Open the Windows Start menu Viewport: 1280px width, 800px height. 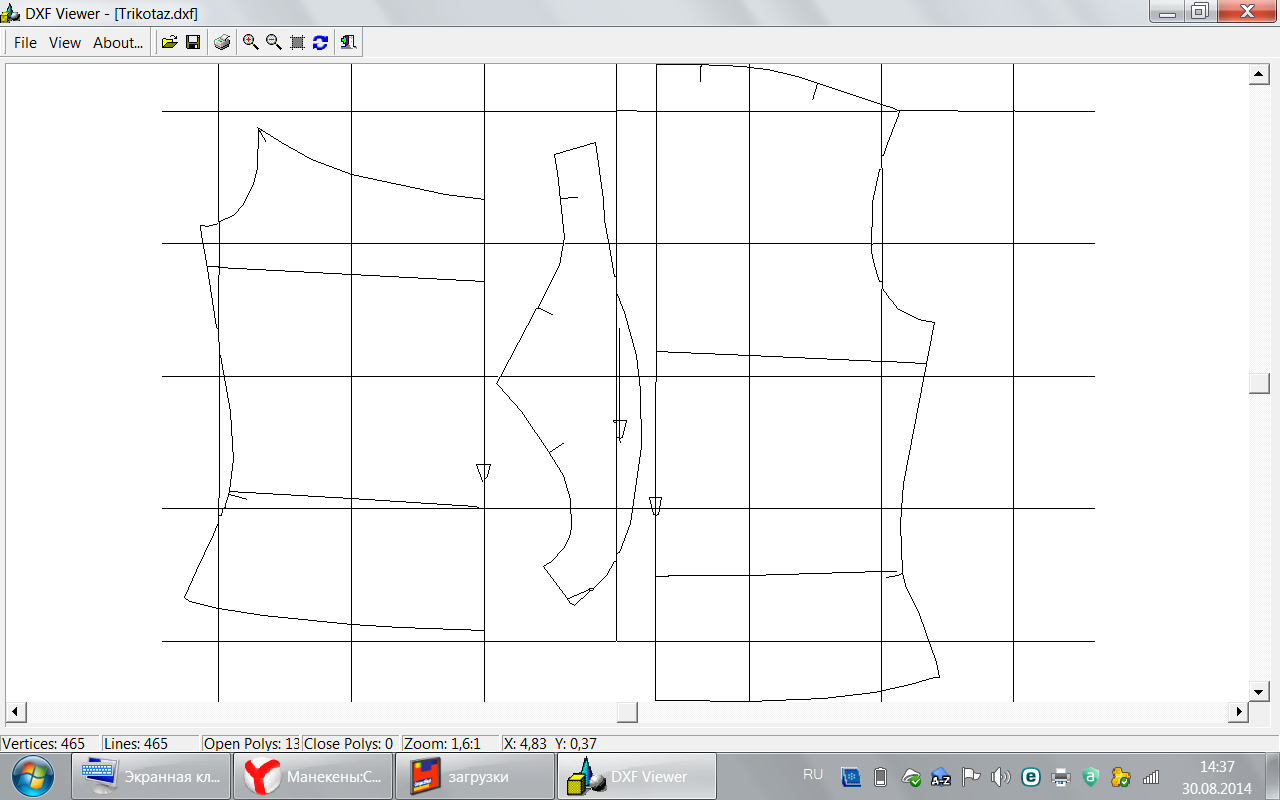33,776
